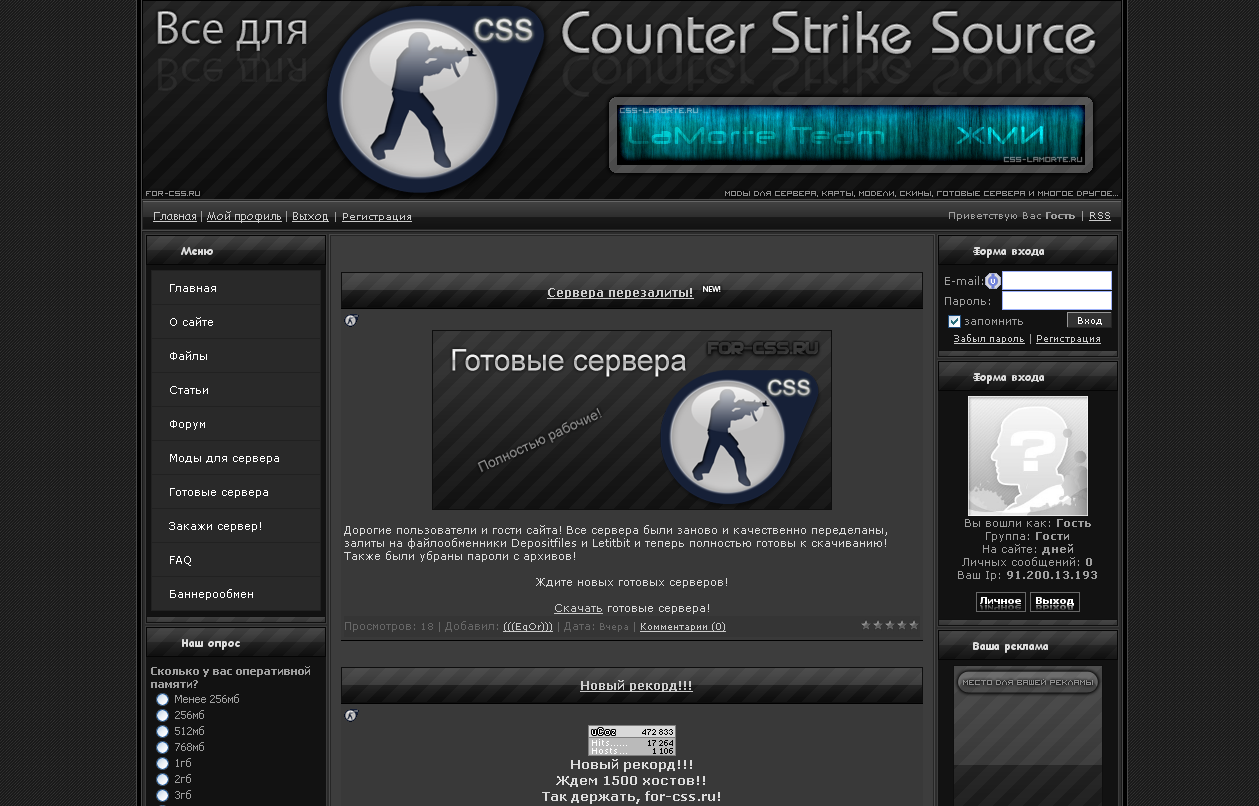
Task: Select '768мб' poll option
Action: pos(162,747)
